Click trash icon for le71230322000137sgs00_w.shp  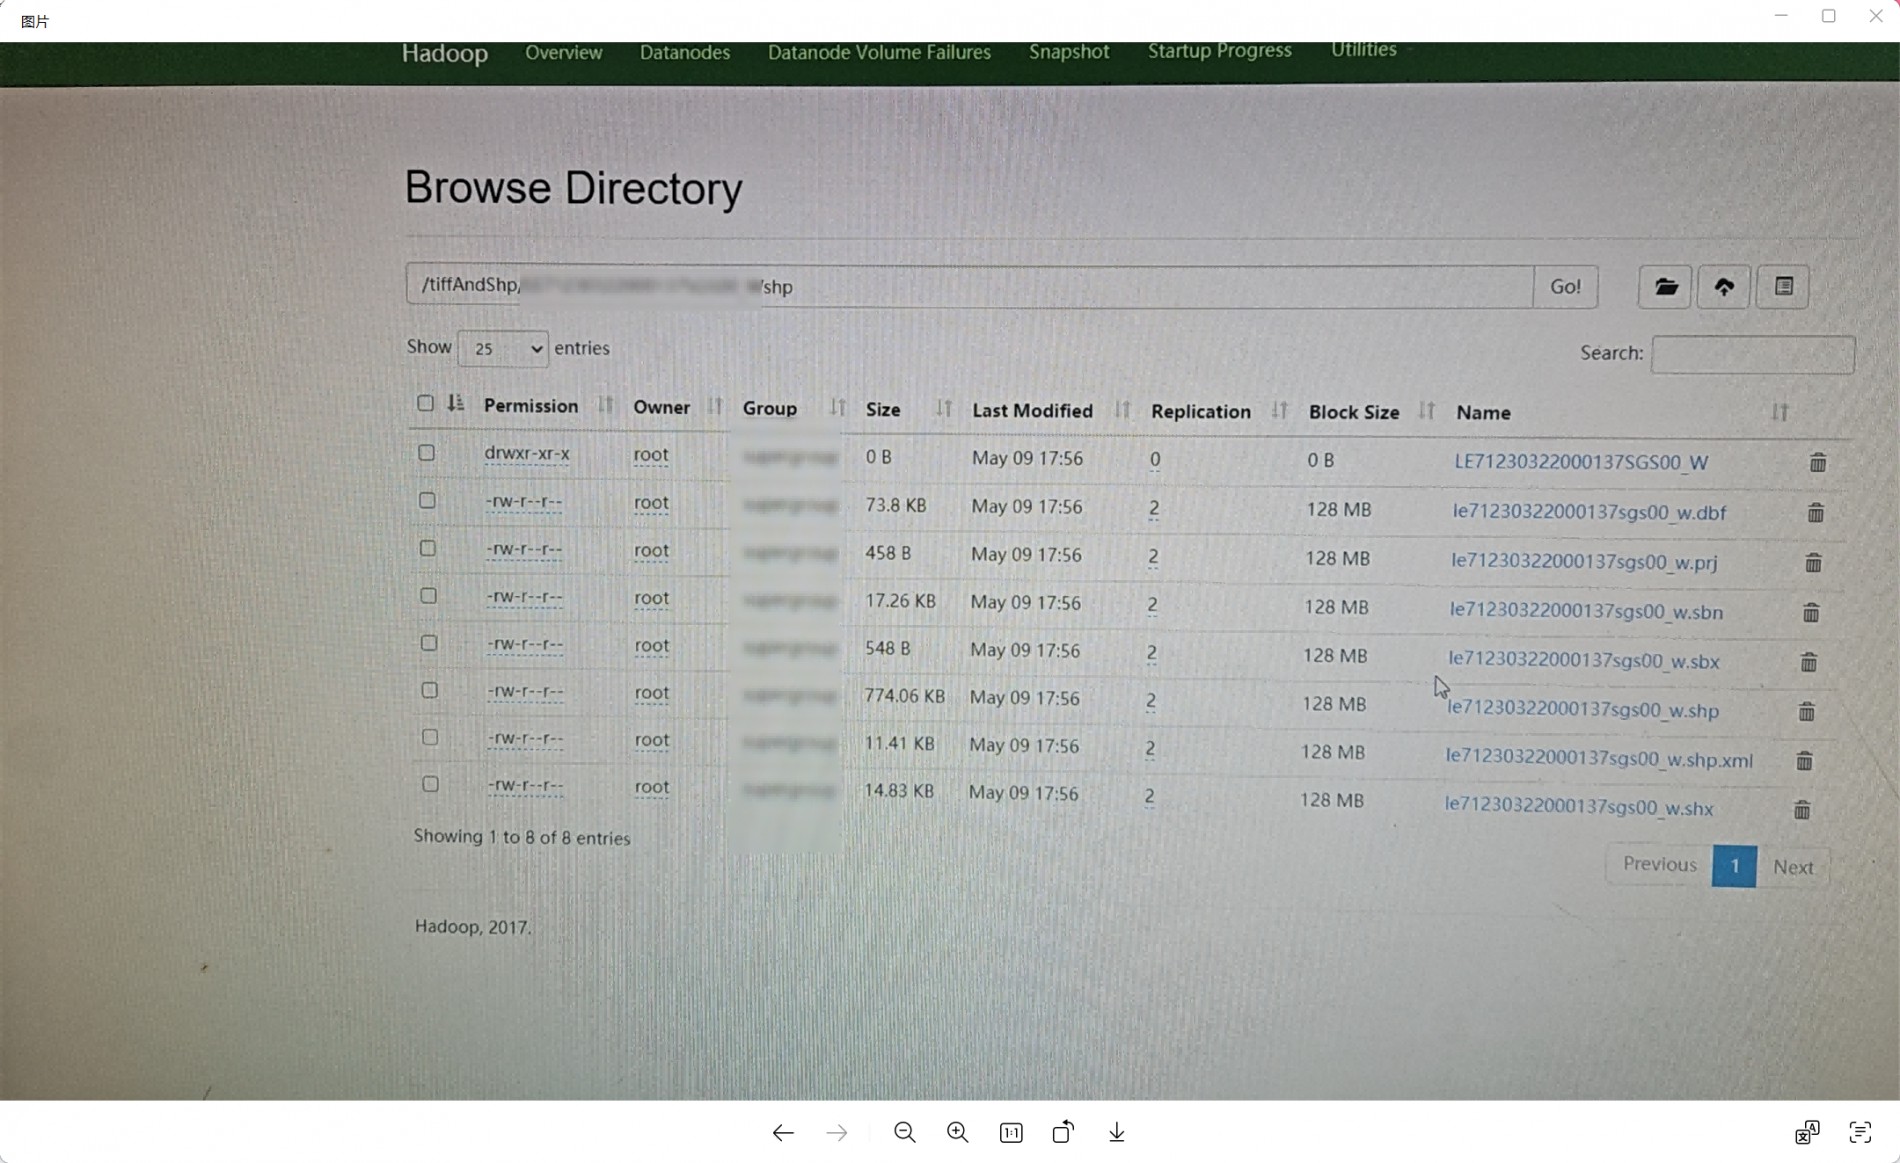pyautogui.click(x=1807, y=711)
